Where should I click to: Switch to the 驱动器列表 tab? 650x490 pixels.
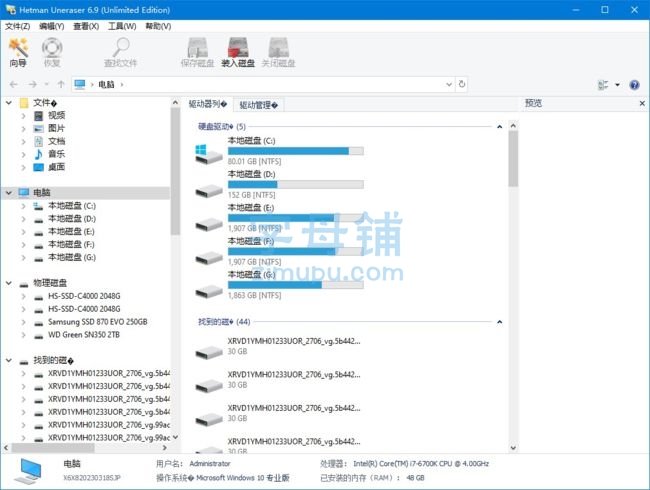pos(208,104)
